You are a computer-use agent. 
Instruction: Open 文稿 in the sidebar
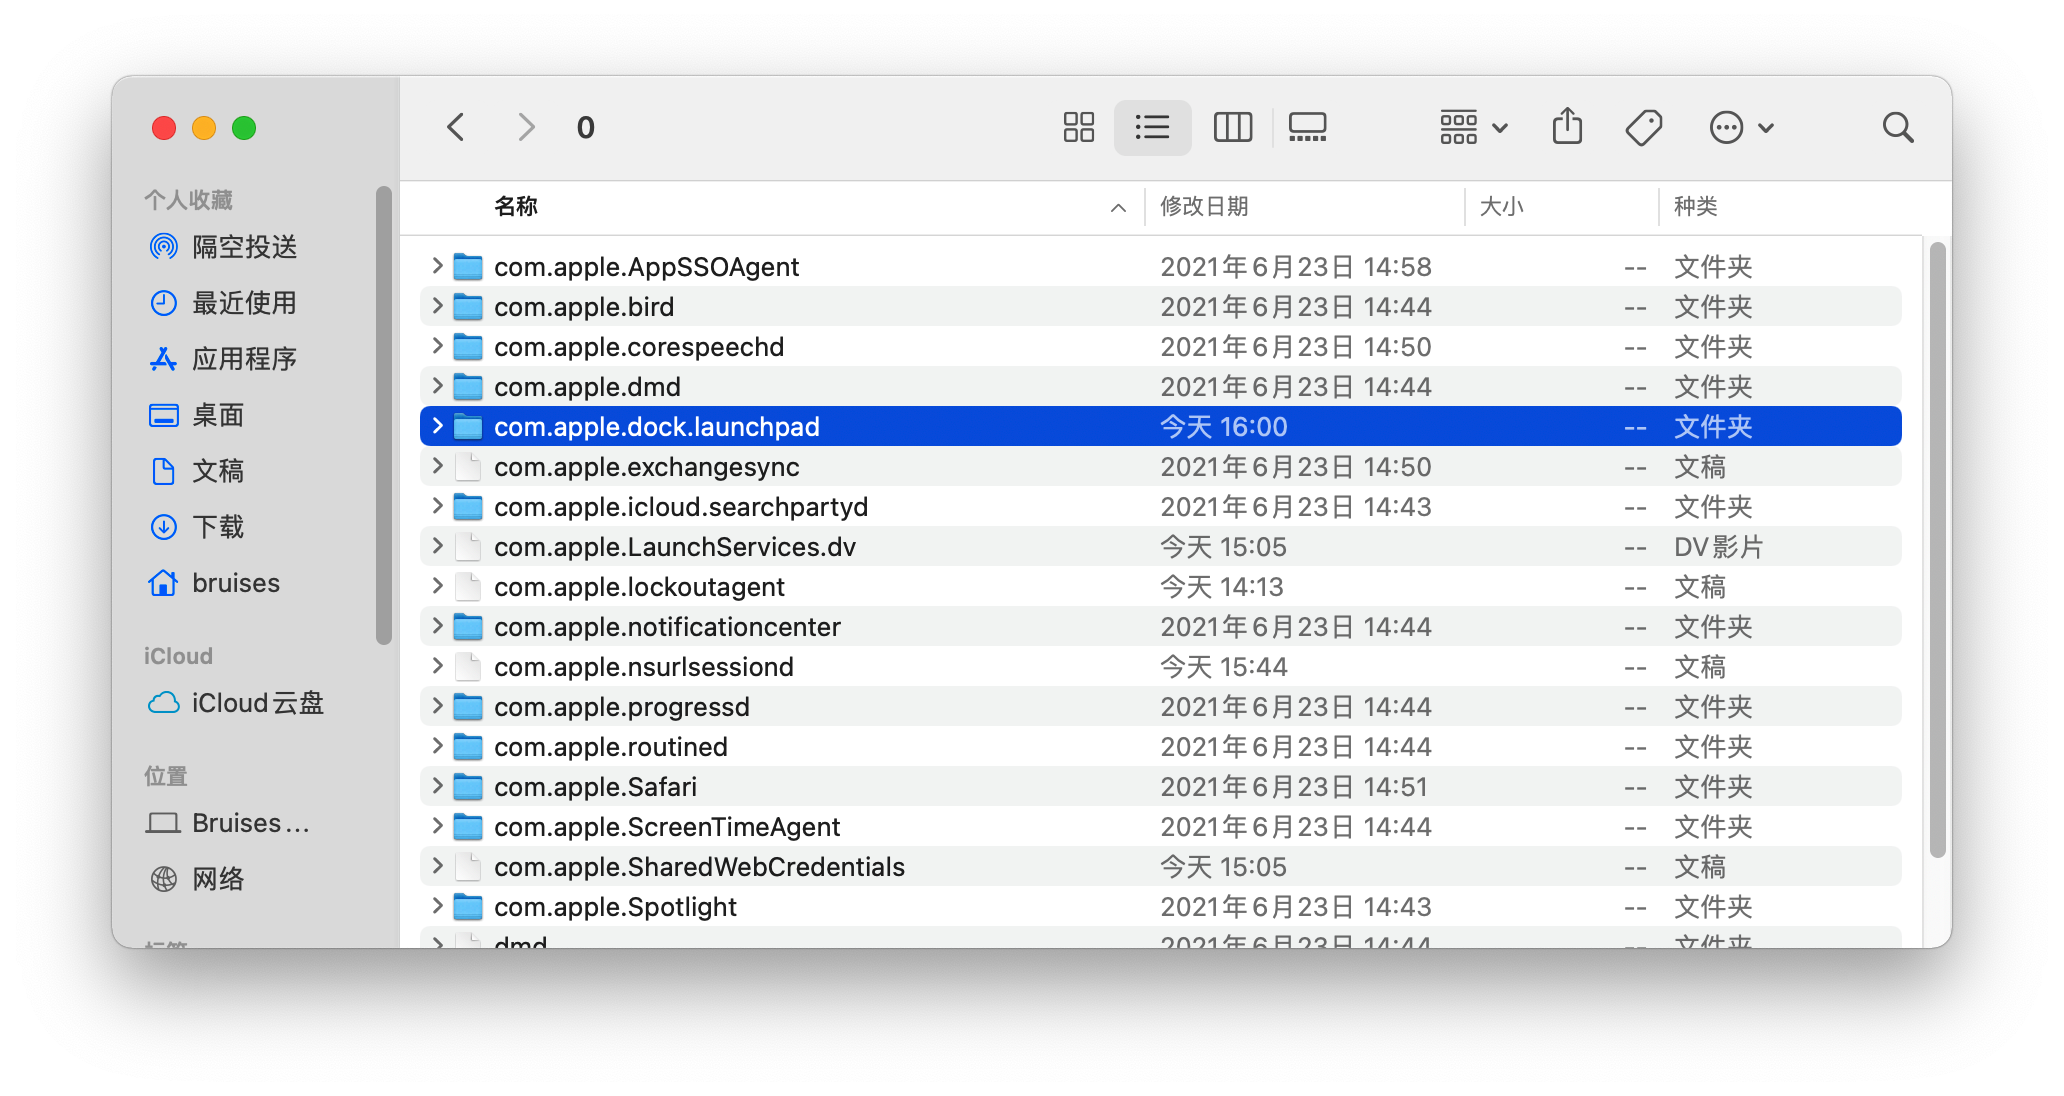click(197, 471)
